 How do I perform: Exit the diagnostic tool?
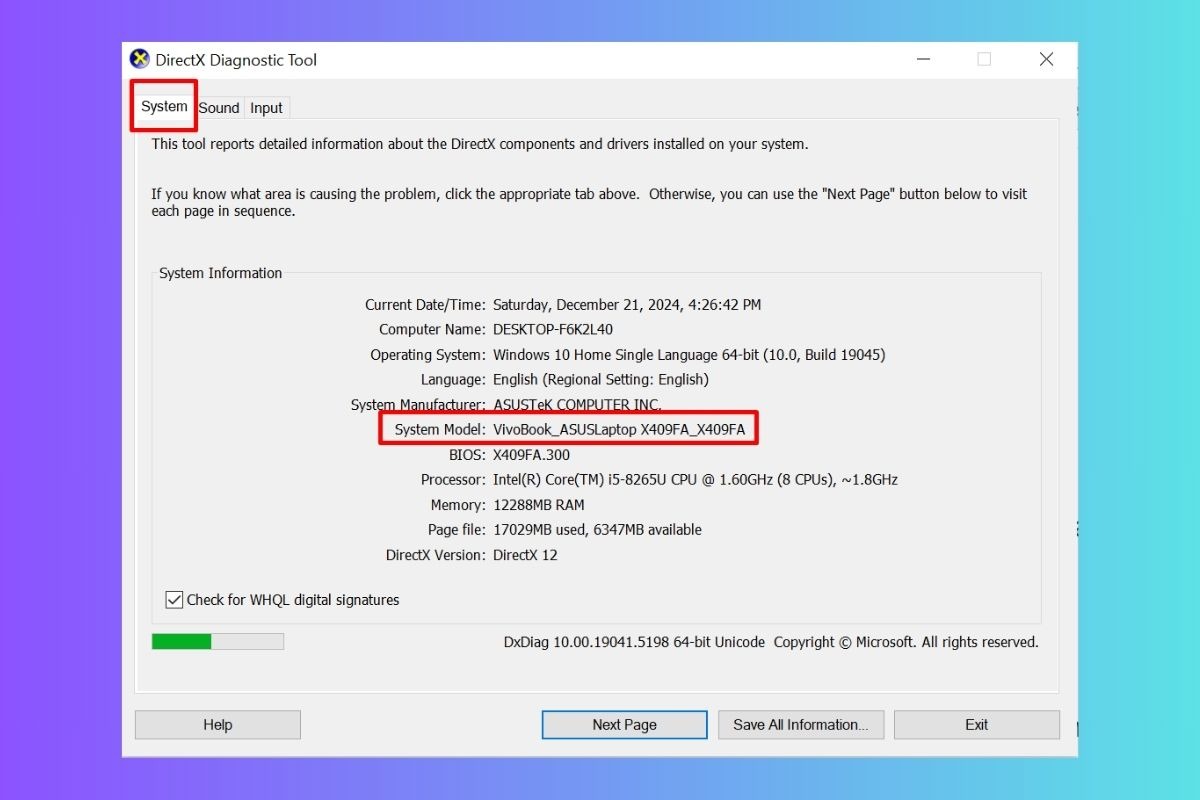tap(977, 725)
